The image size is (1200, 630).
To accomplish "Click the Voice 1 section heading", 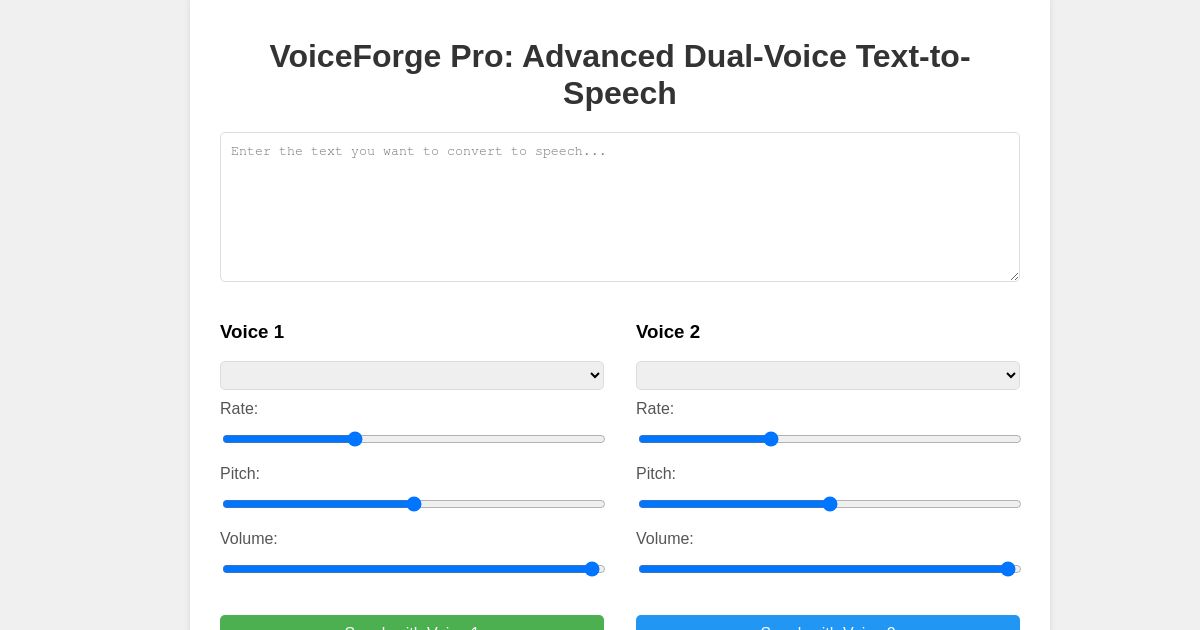I will click(252, 332).
